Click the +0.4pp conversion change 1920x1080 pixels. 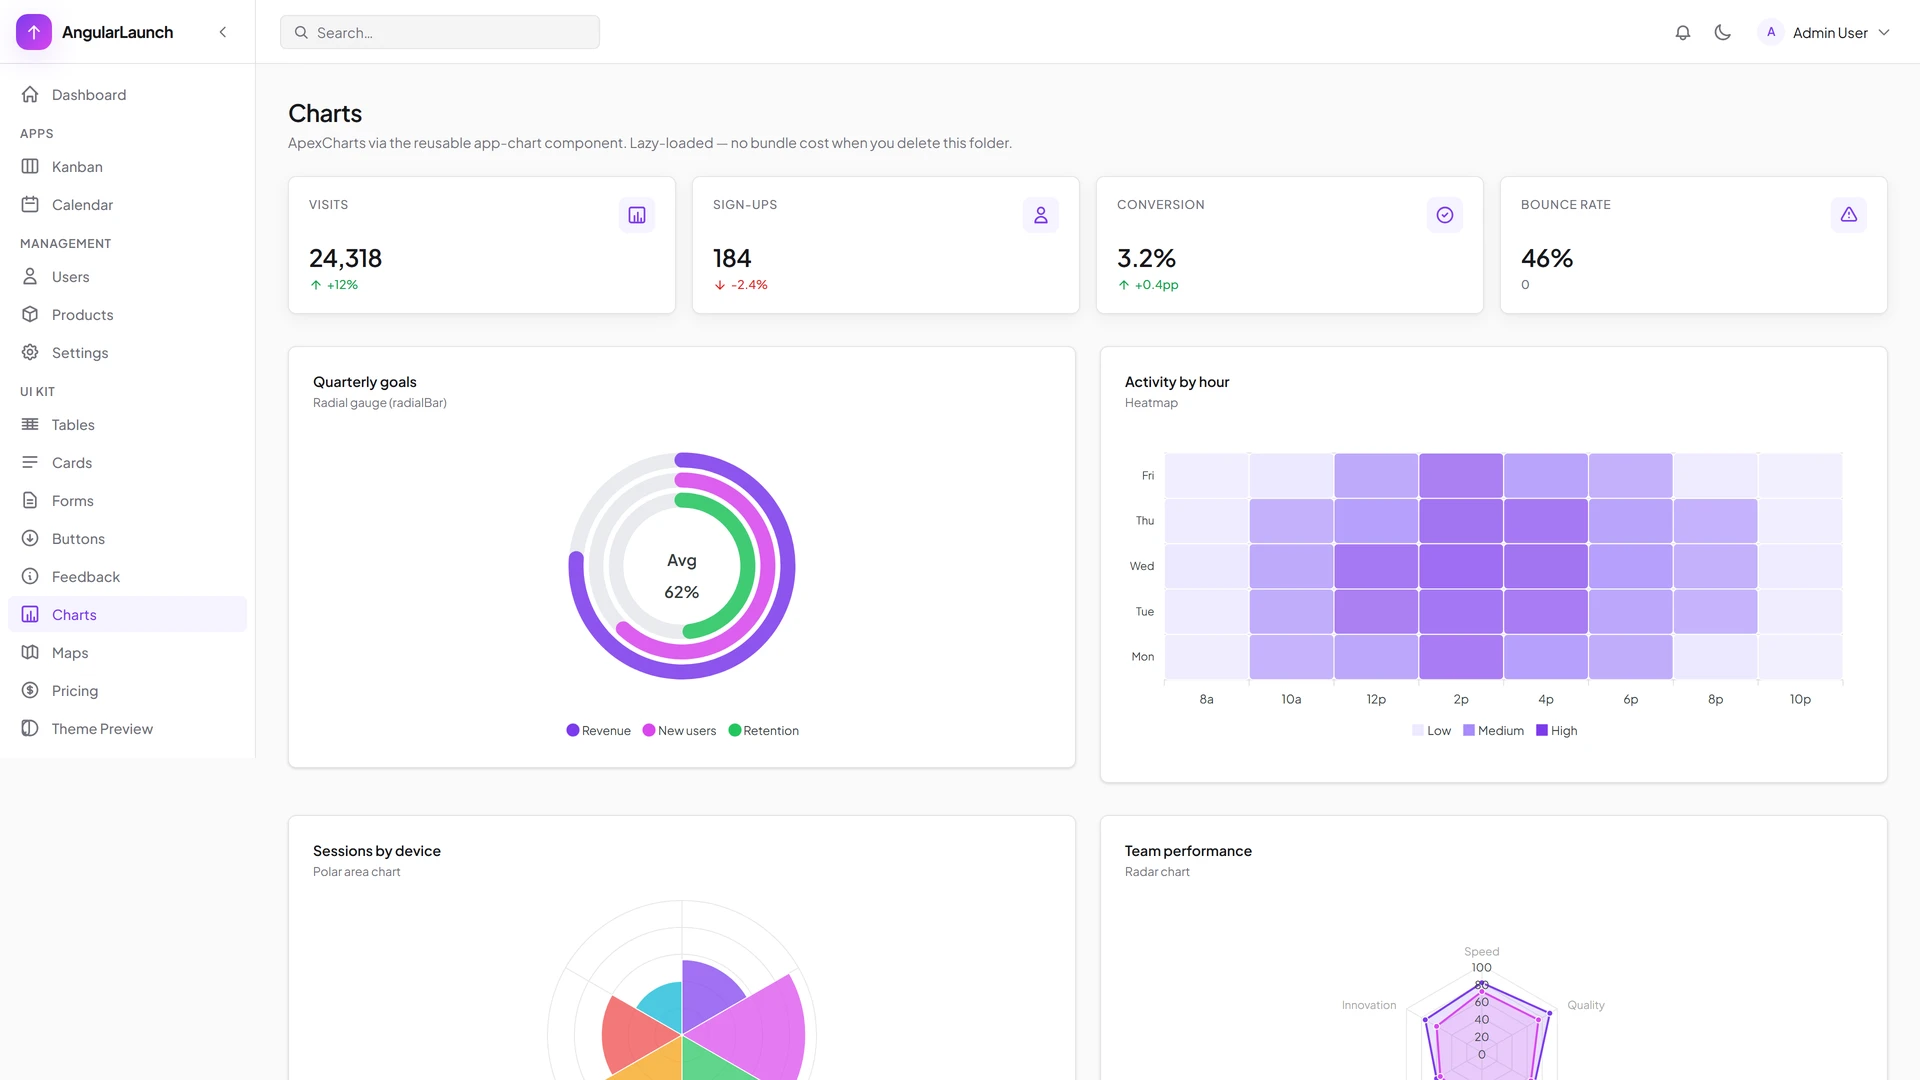pyautogui.click(x=1148, y=285)
